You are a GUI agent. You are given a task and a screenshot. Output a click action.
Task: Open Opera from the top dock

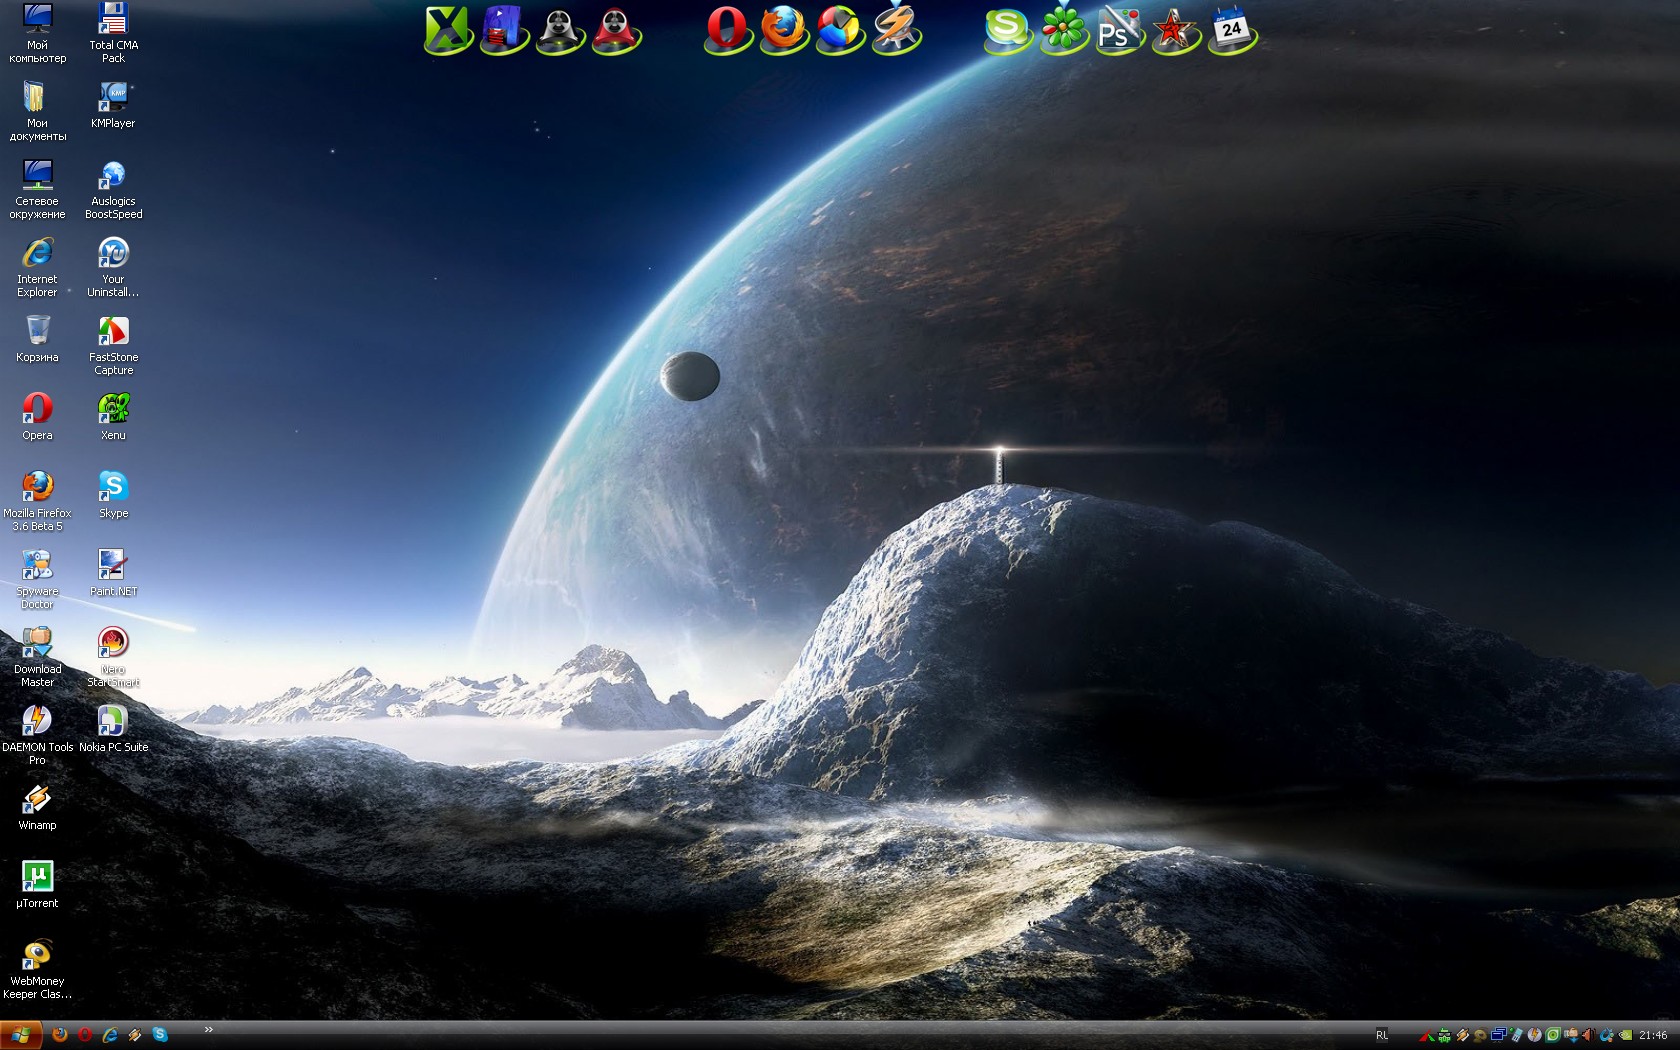[725, 28]
